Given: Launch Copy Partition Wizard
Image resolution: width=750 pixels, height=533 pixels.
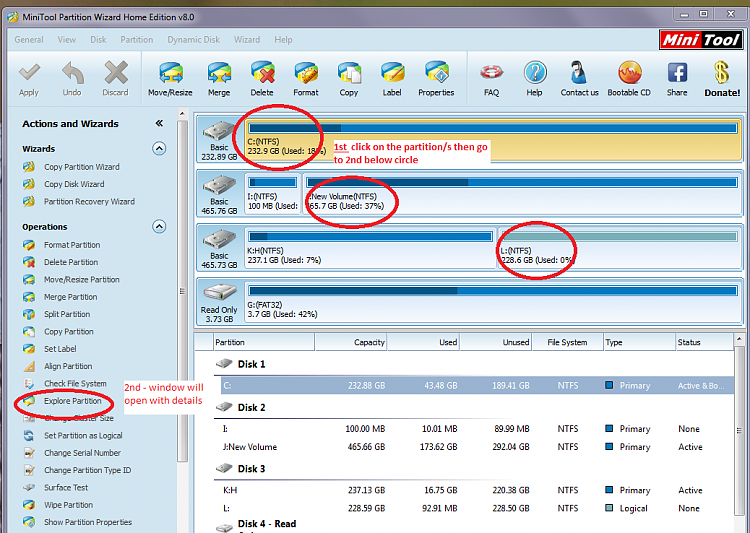Looking at the screenshot, I should click(x=82, y=167).
